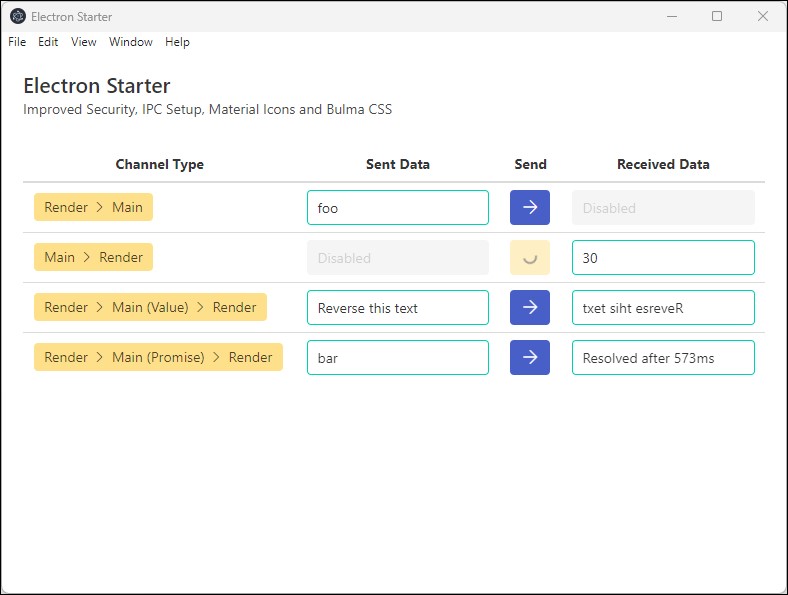
Task: Open the Help menu
Action: 177,42
